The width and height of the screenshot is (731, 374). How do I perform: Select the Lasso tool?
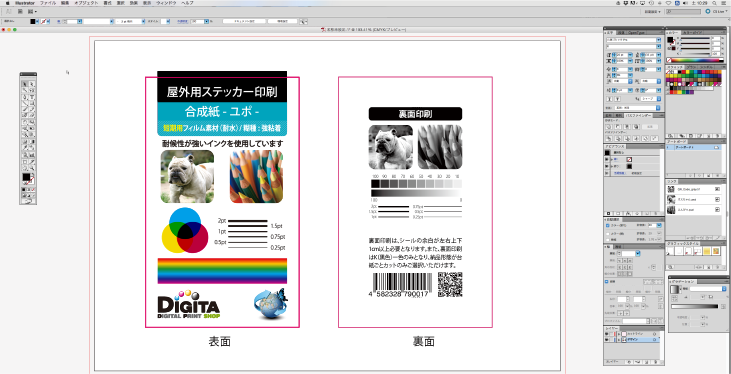(32, 90)
